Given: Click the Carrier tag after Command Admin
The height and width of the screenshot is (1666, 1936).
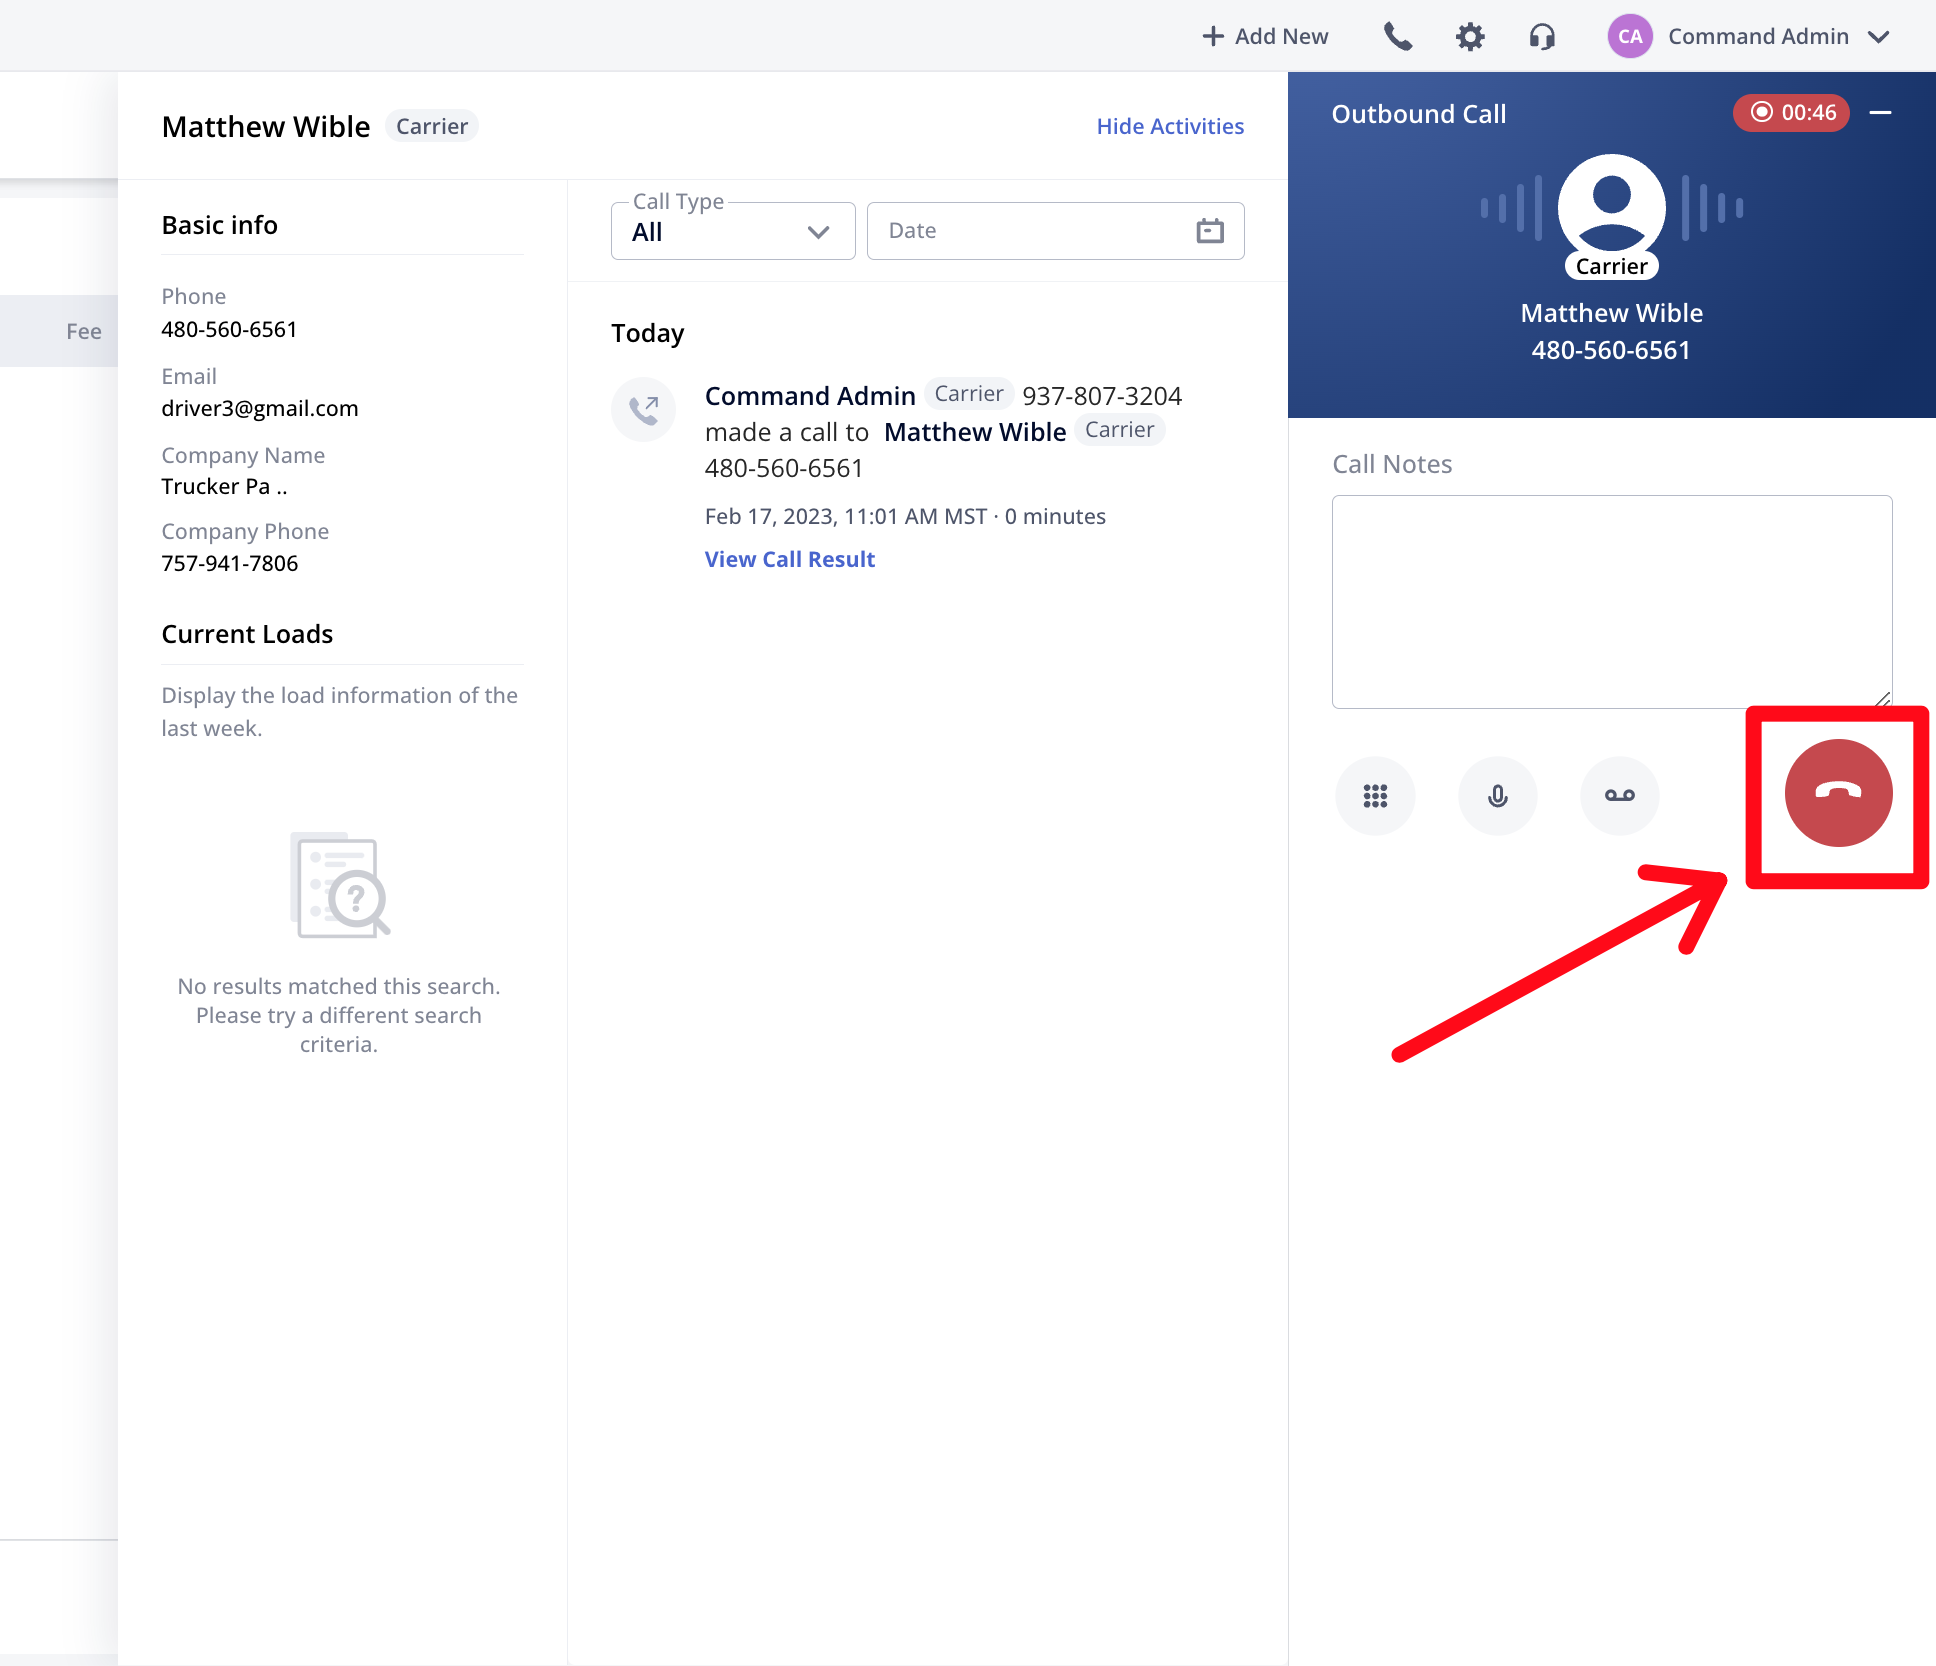Looking at the screenshot, I should click(969, 394).
